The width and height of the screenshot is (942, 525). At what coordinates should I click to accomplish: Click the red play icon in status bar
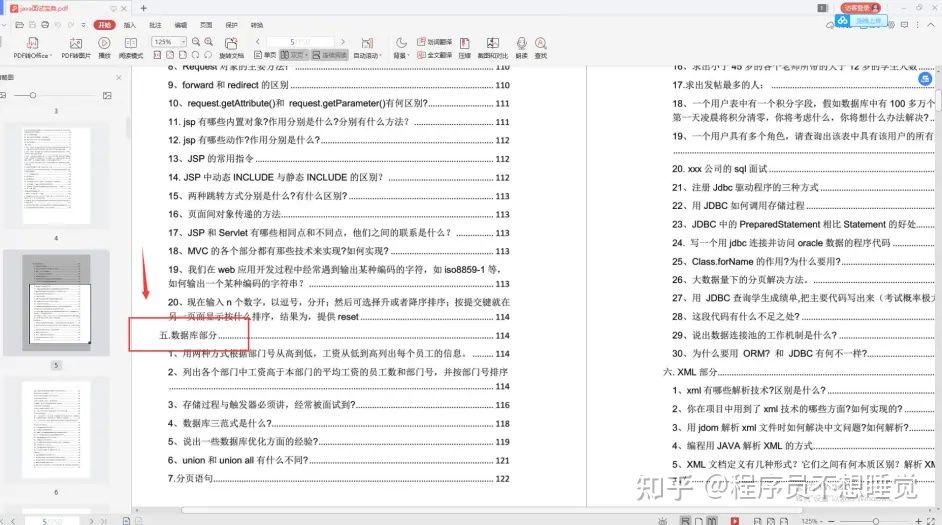coord(735,520)
